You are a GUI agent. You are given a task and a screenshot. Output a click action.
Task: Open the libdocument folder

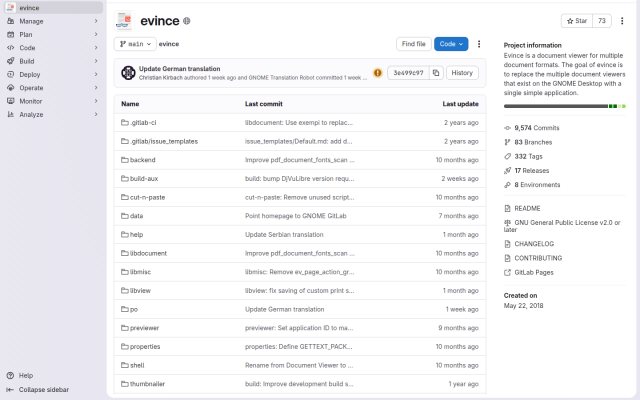[x=148, y=253]
